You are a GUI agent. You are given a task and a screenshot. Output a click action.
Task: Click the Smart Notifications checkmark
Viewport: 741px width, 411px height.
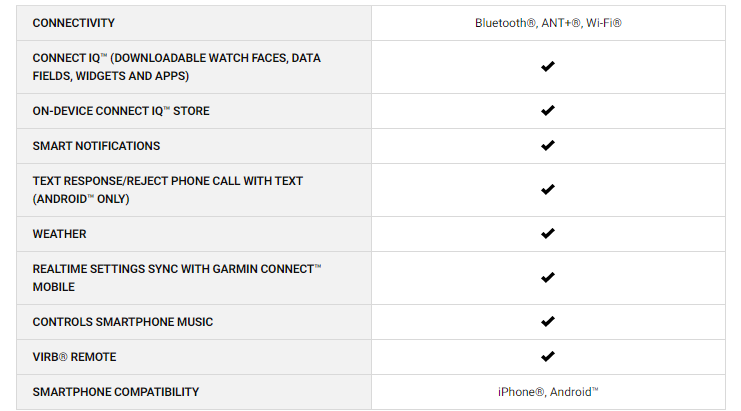547,146
